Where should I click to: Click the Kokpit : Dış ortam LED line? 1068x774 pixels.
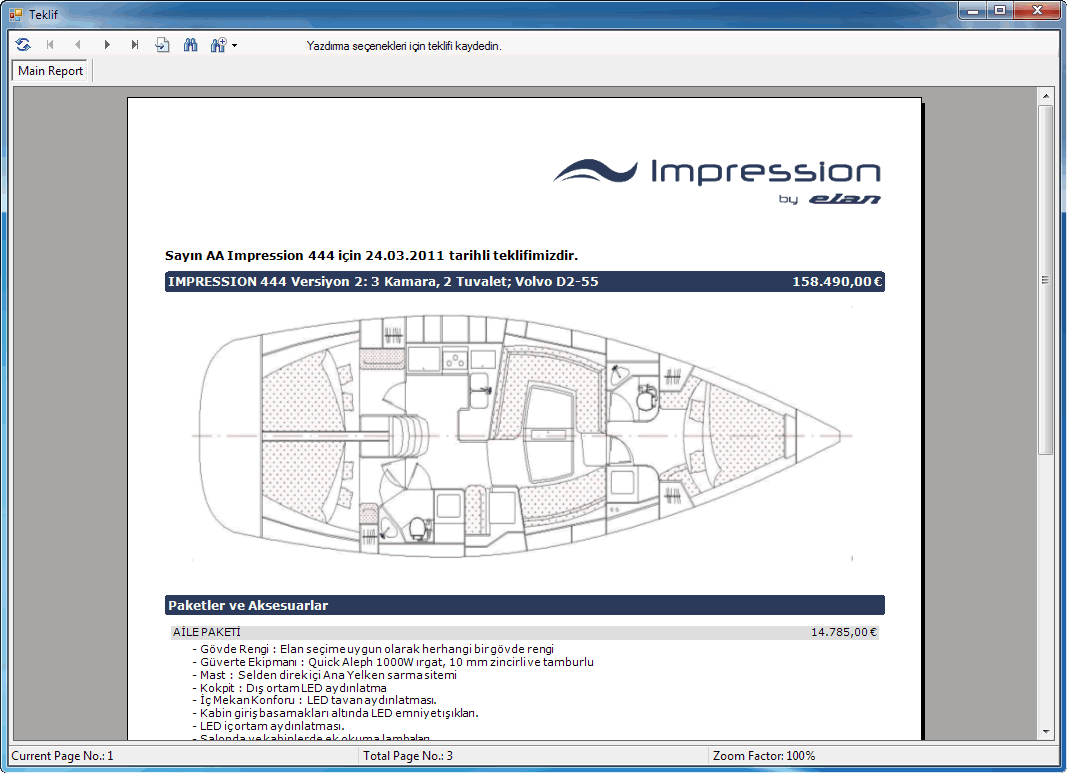289,688
